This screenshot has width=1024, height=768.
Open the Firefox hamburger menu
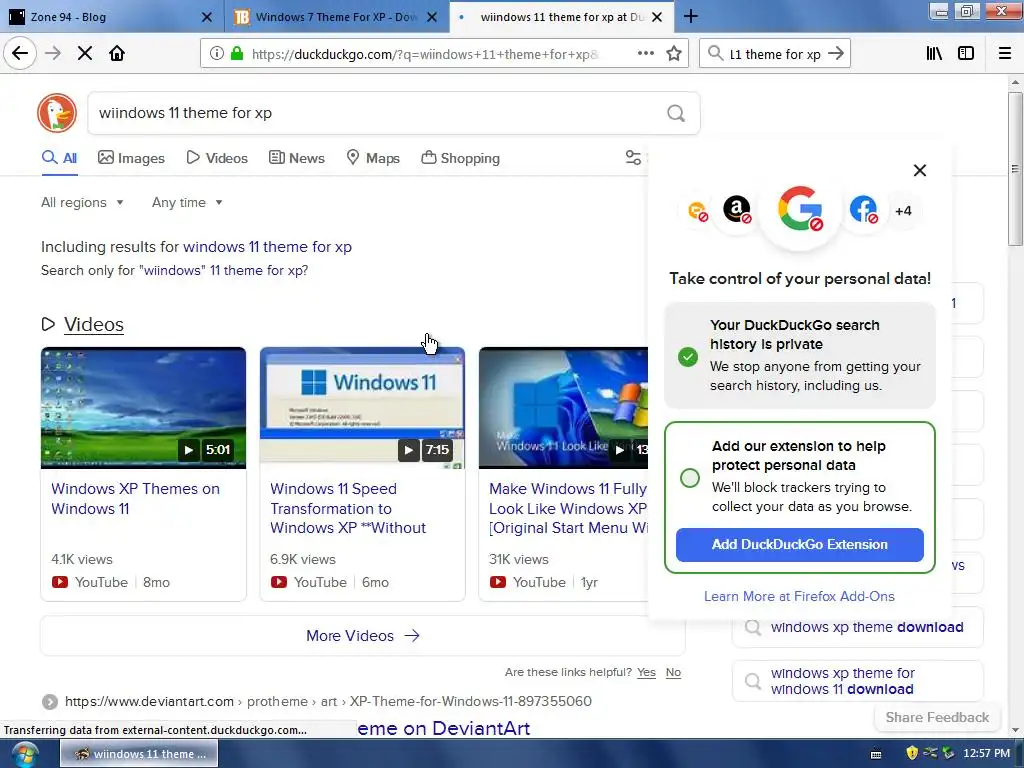coord(1005,54)
